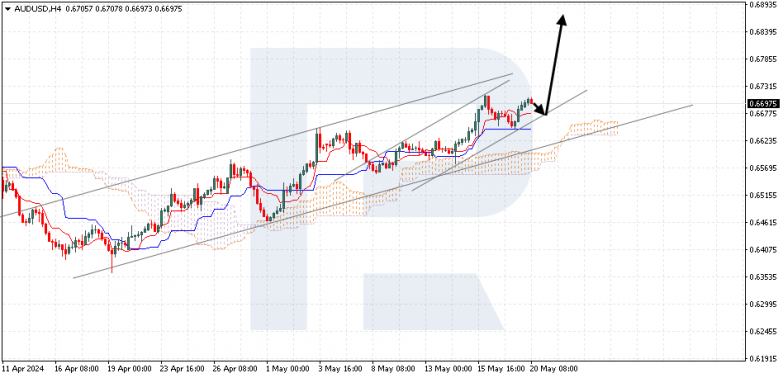Click the 26 Apr 08:00 time label
This screenshot has width=782, height=378.
(234, 369)
